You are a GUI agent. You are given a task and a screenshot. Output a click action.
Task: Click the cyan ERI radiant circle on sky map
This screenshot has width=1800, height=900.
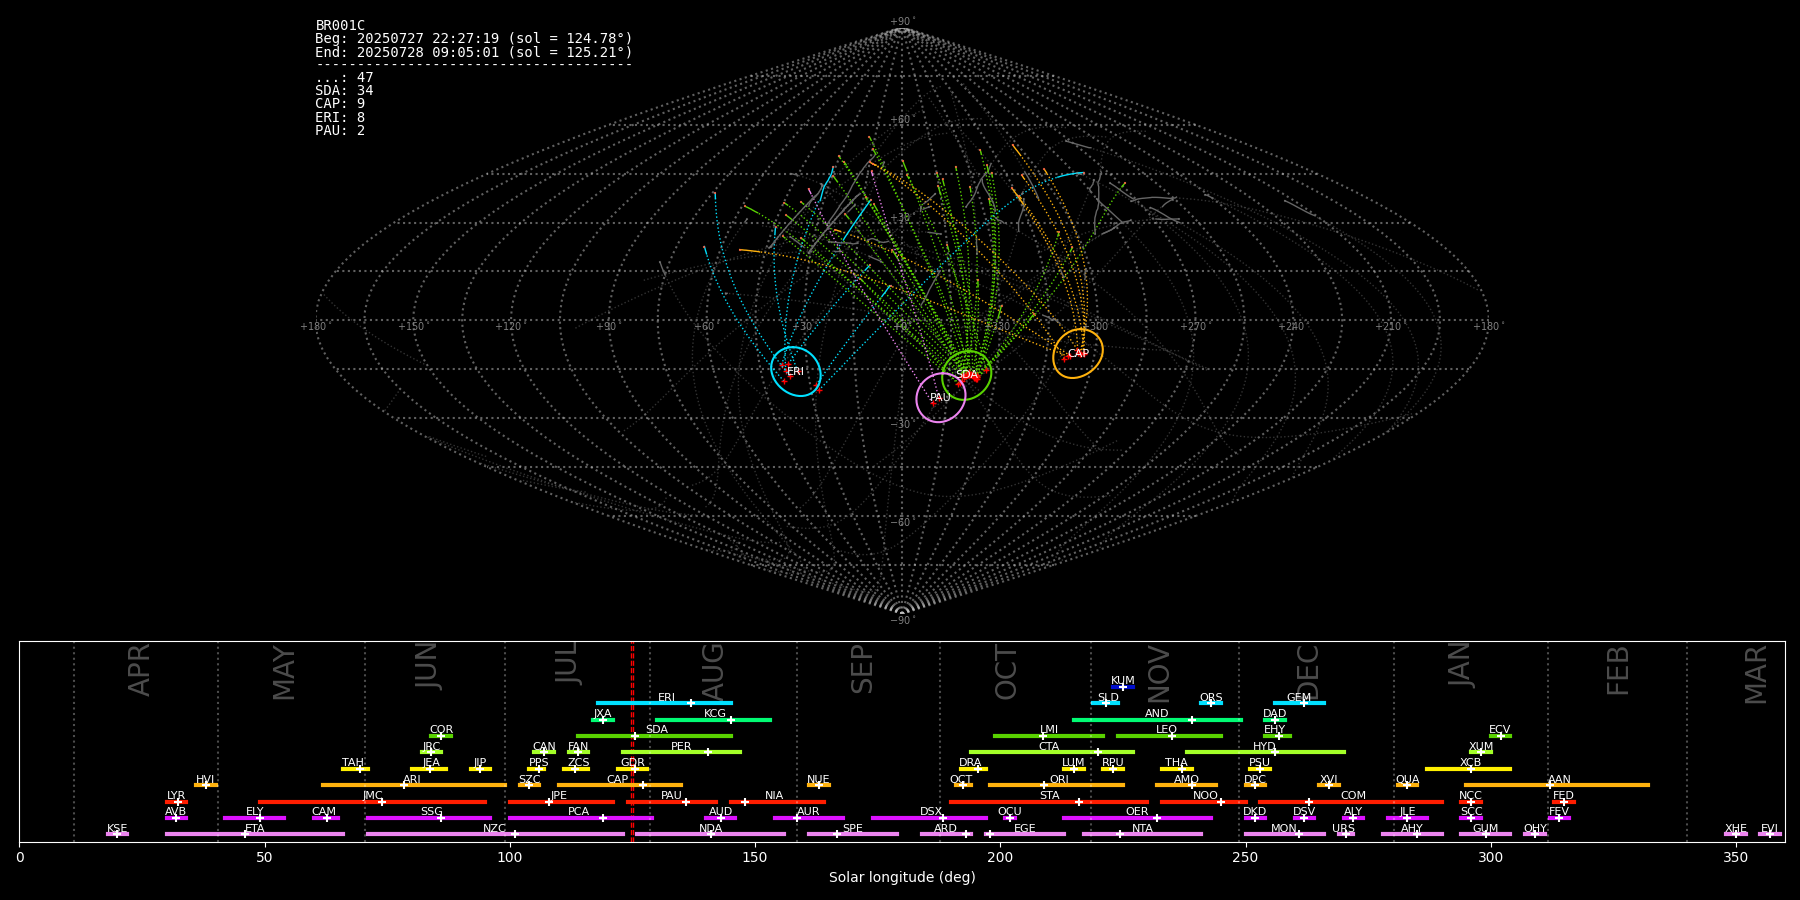tap(796, 372)
